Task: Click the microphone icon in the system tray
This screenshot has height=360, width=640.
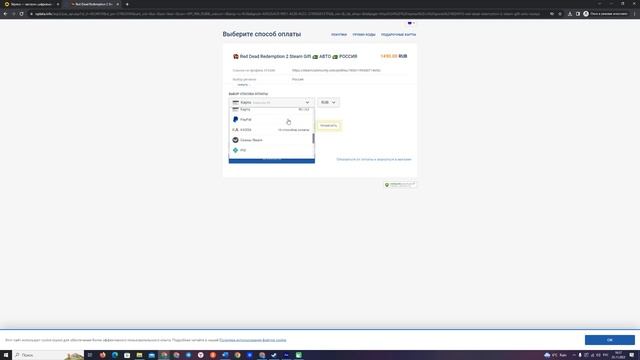Action: (580, 355)
